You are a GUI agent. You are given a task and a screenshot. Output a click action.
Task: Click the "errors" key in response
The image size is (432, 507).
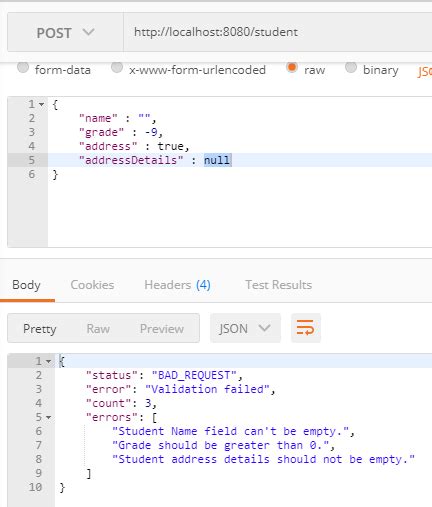point(112,417)
